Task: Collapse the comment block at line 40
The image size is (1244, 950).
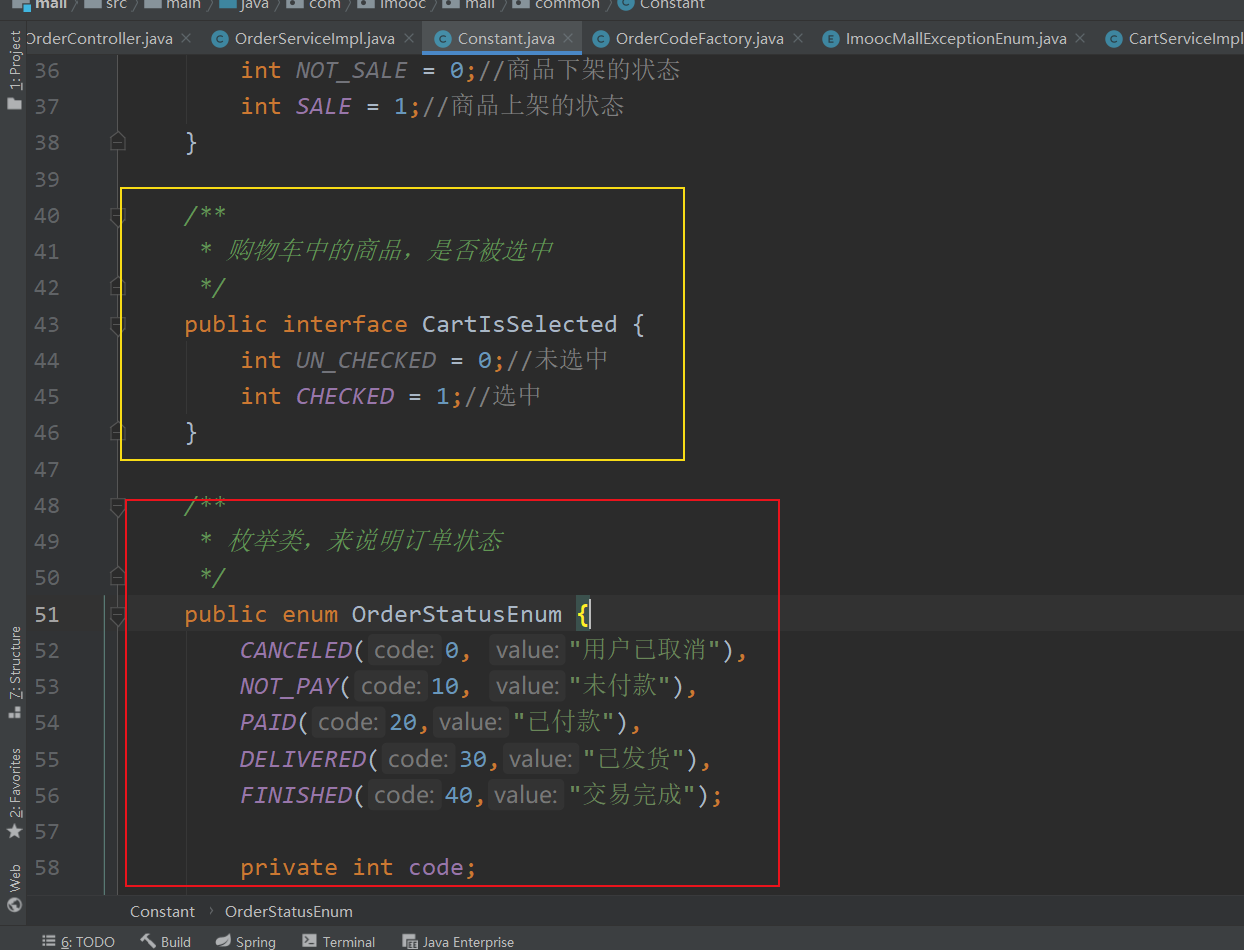Action: 117,215
